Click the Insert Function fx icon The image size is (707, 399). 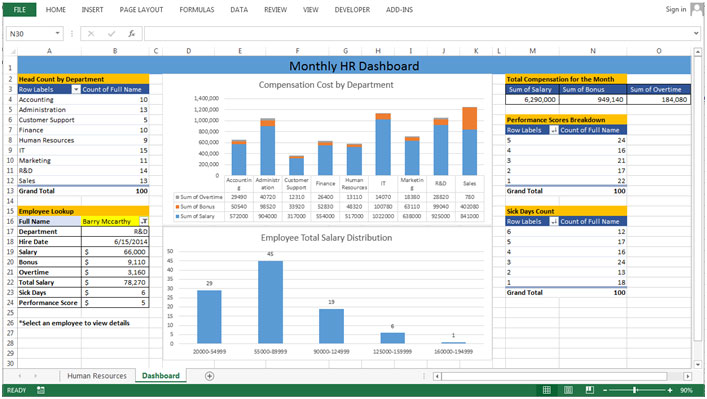(x=131, y=33)
